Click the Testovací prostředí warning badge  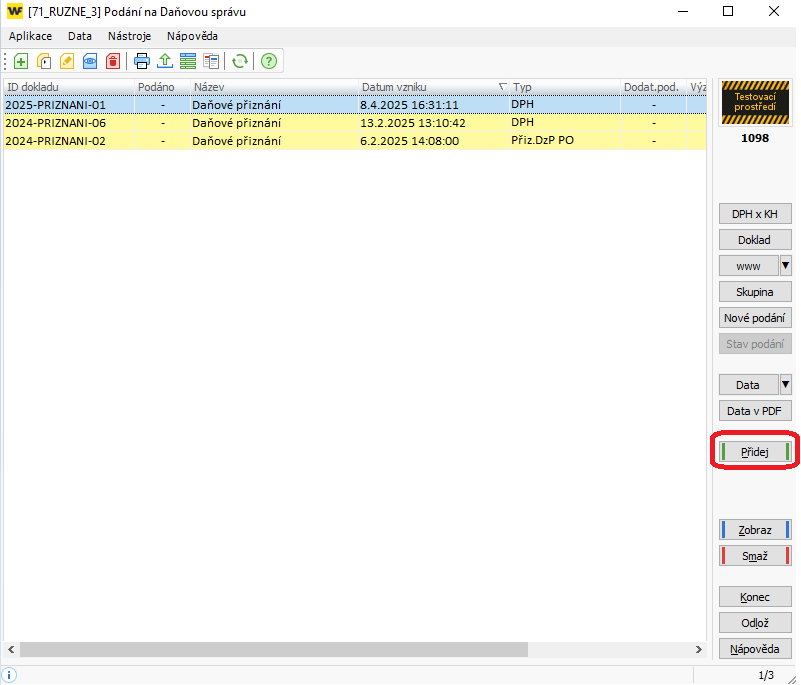[755, 102]
